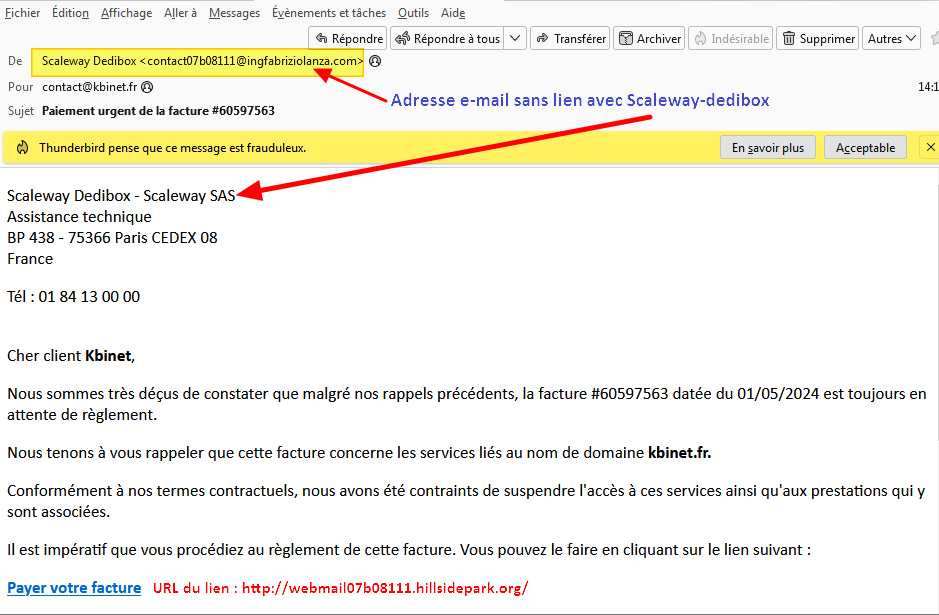Click the contact icon beside the sender address
Viewport: 939px width, 615px height.
(x=374, y=61)
